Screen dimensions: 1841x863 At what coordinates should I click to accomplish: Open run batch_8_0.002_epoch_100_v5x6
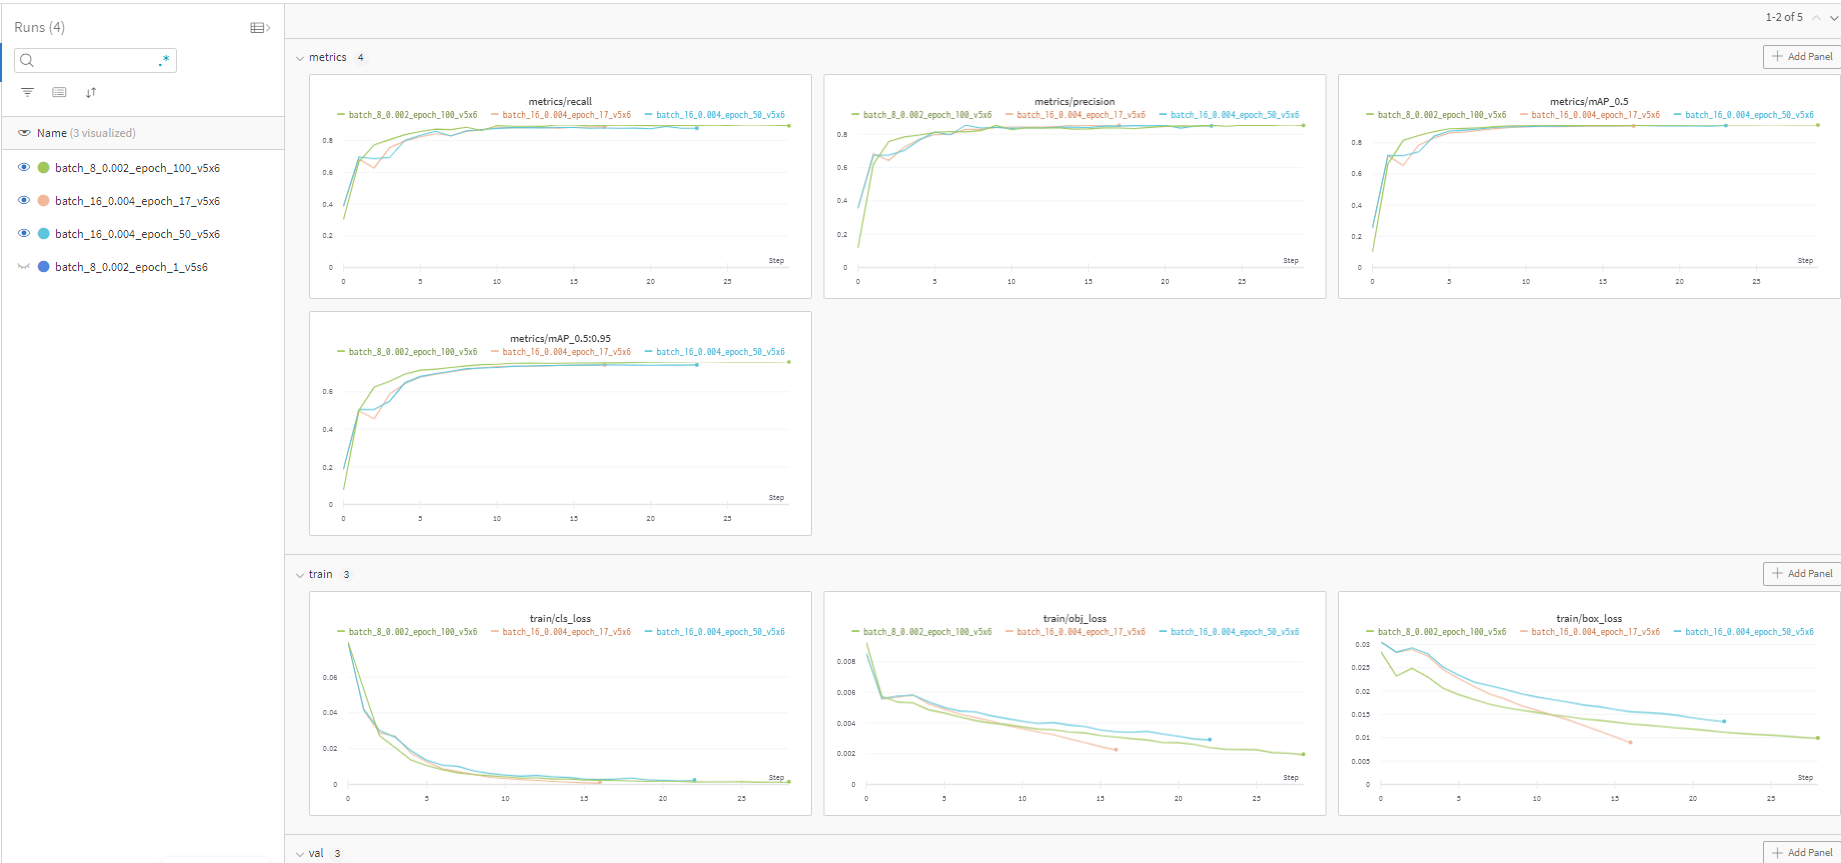click(137, 168)
